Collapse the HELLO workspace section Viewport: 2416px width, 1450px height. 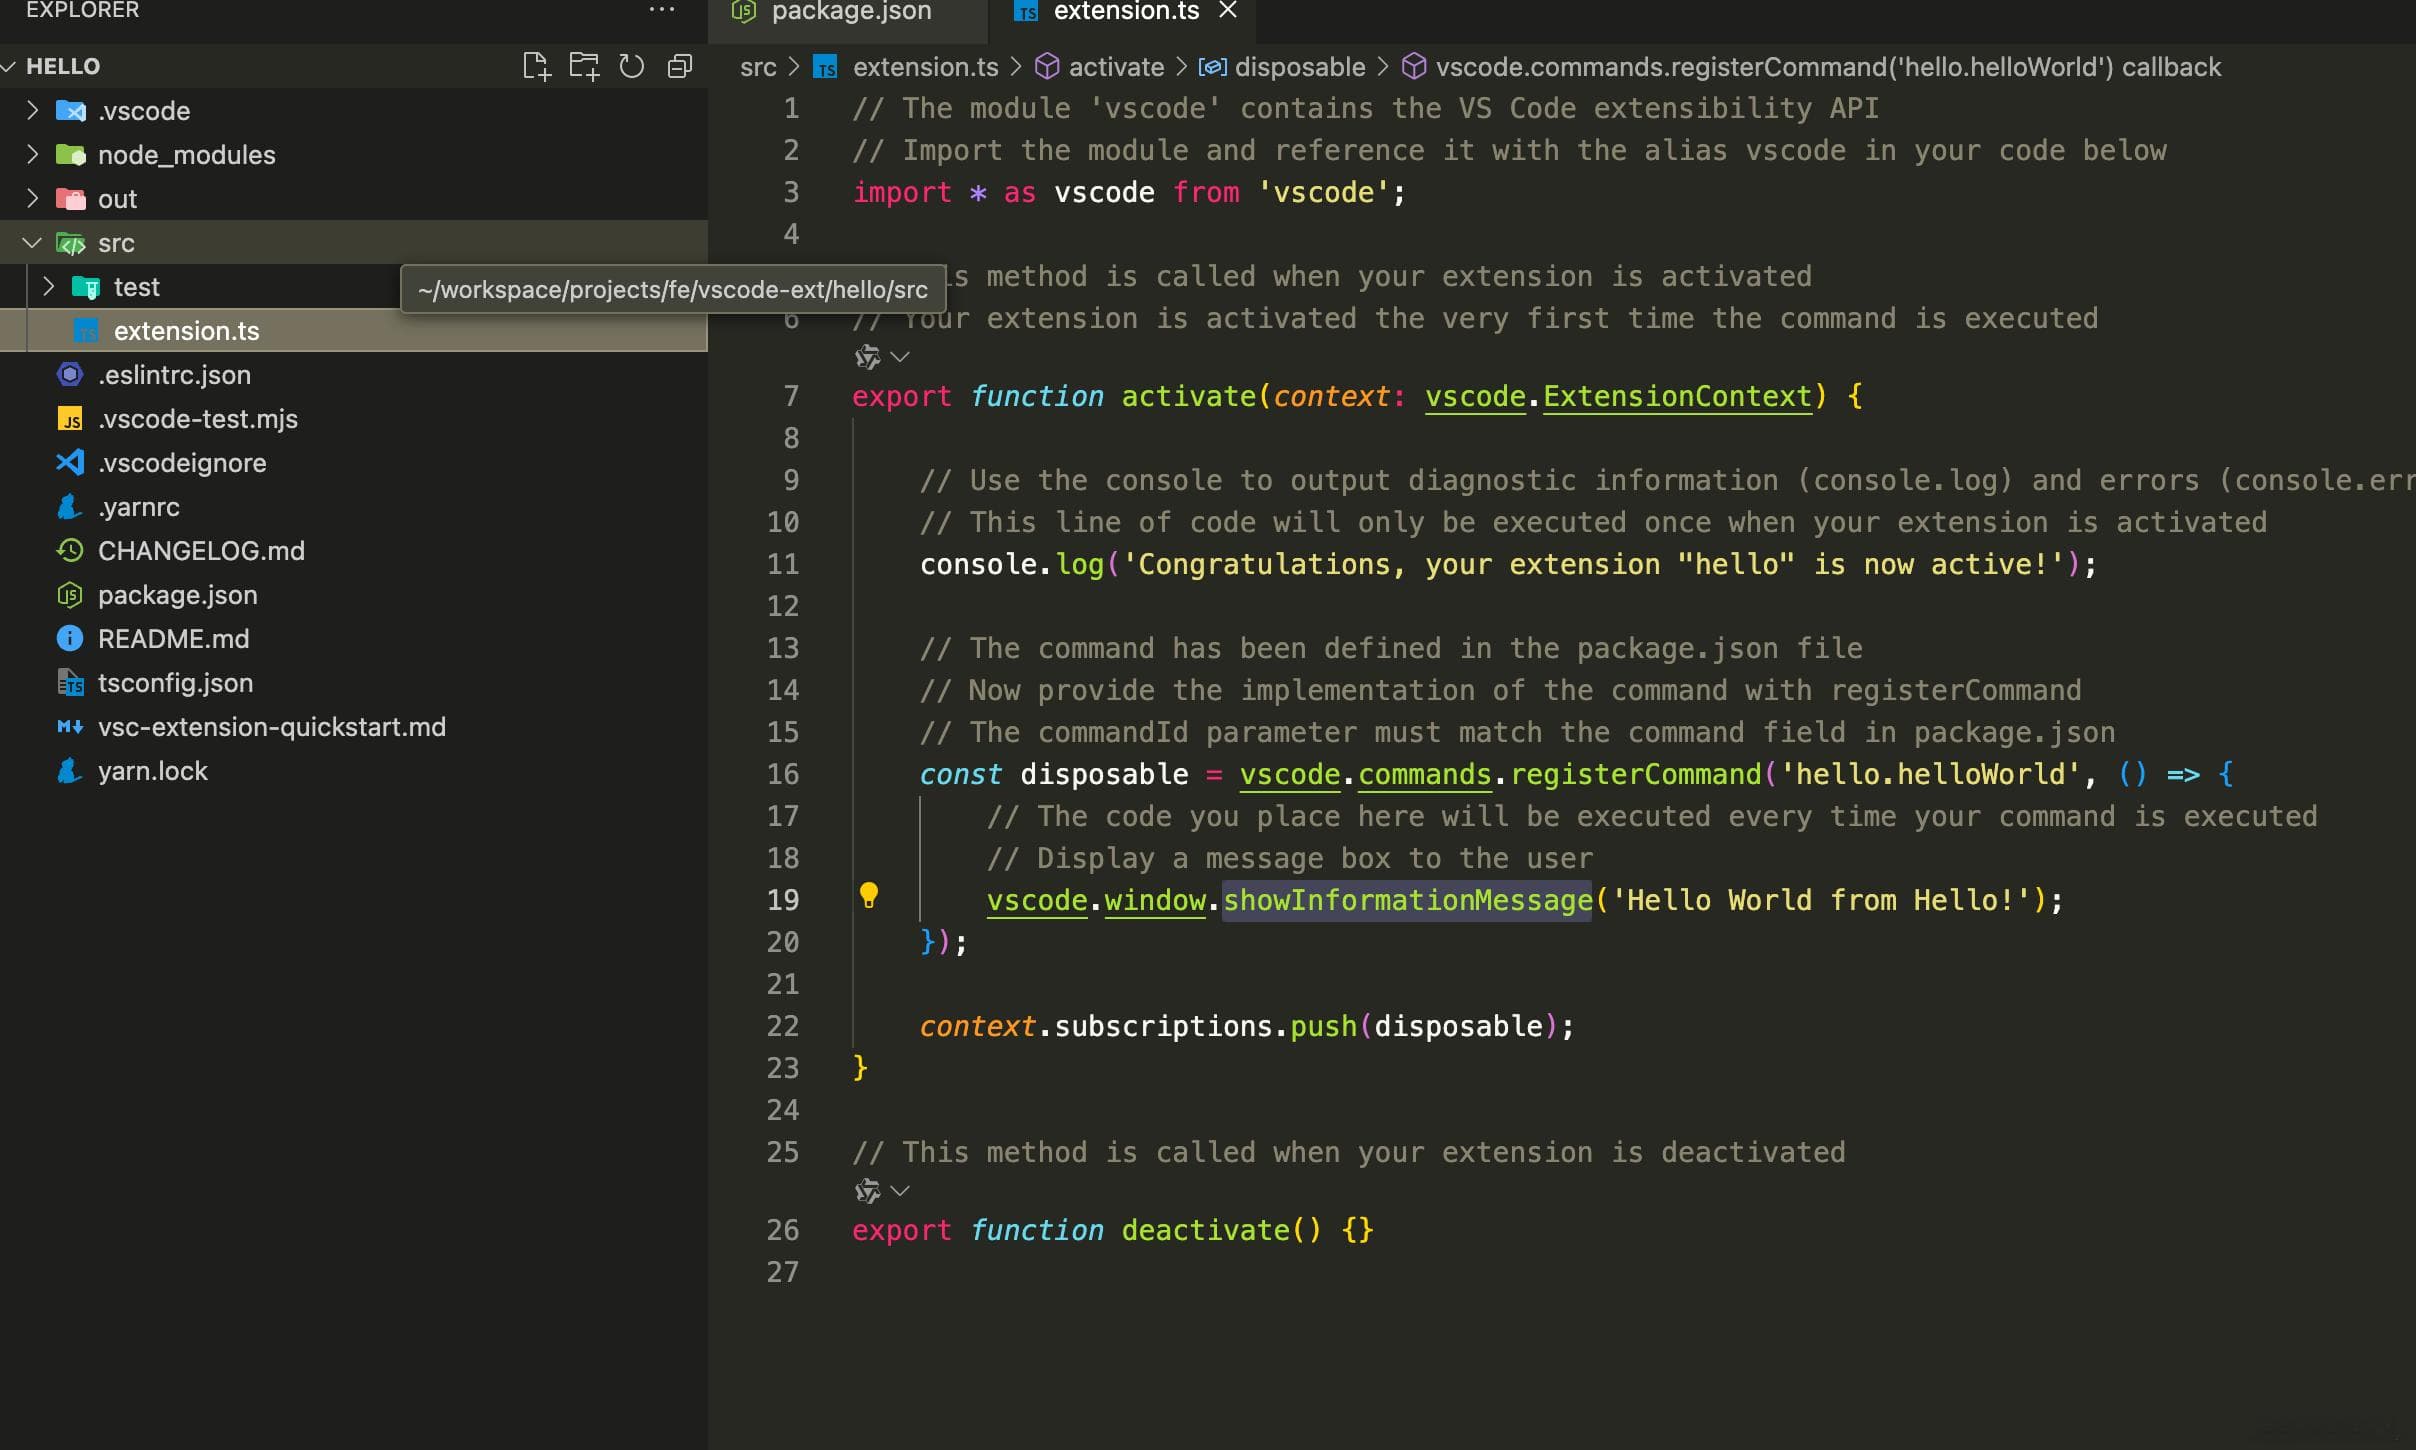point(10,66)
